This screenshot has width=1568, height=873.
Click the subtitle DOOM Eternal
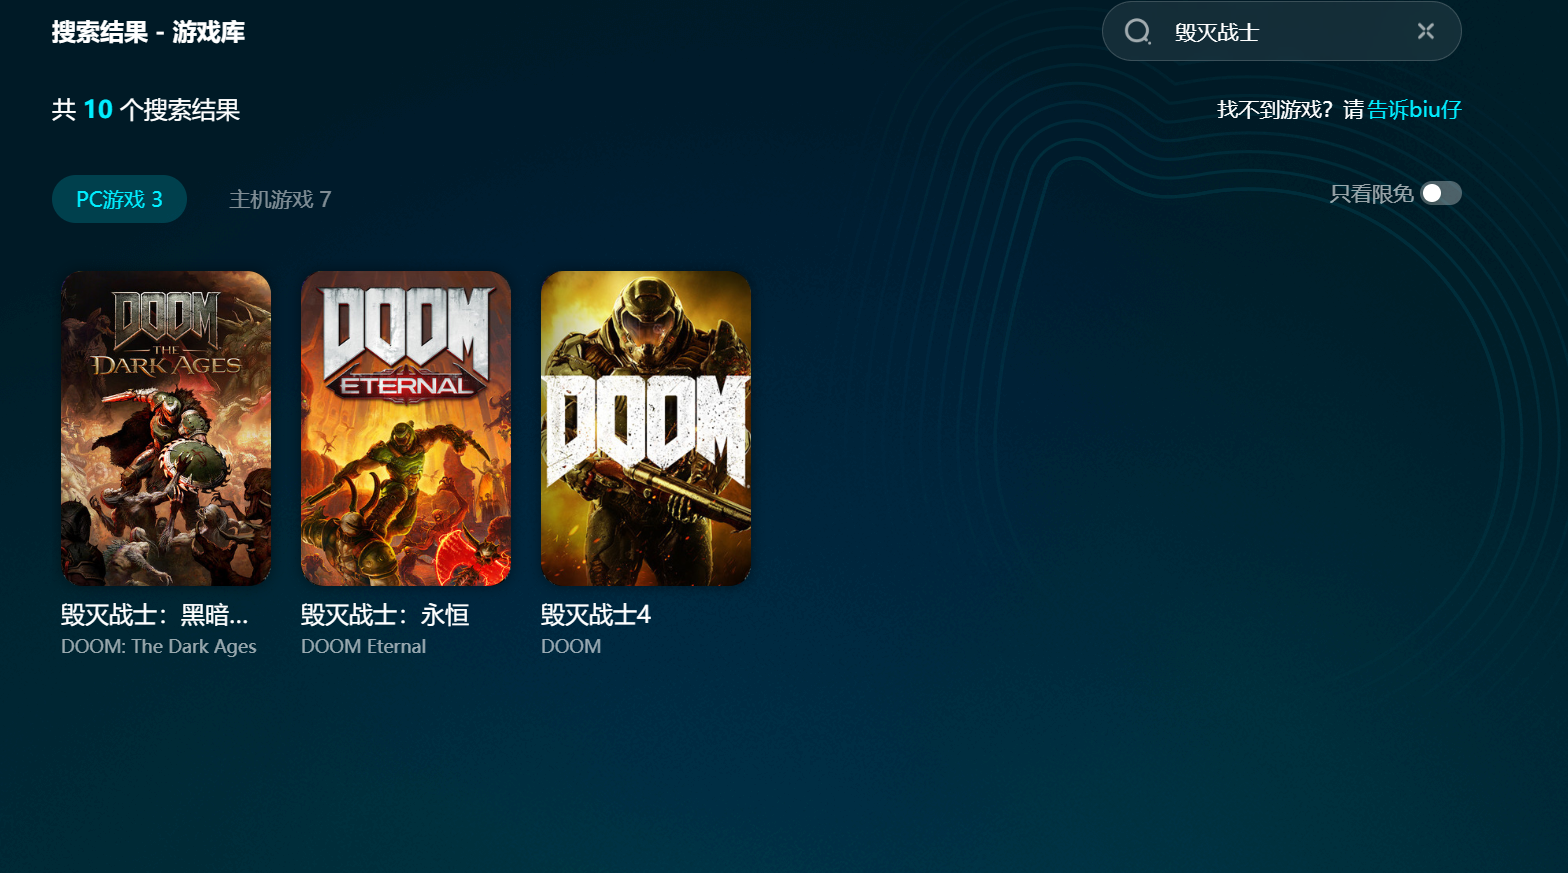click(x=364, y=647)
